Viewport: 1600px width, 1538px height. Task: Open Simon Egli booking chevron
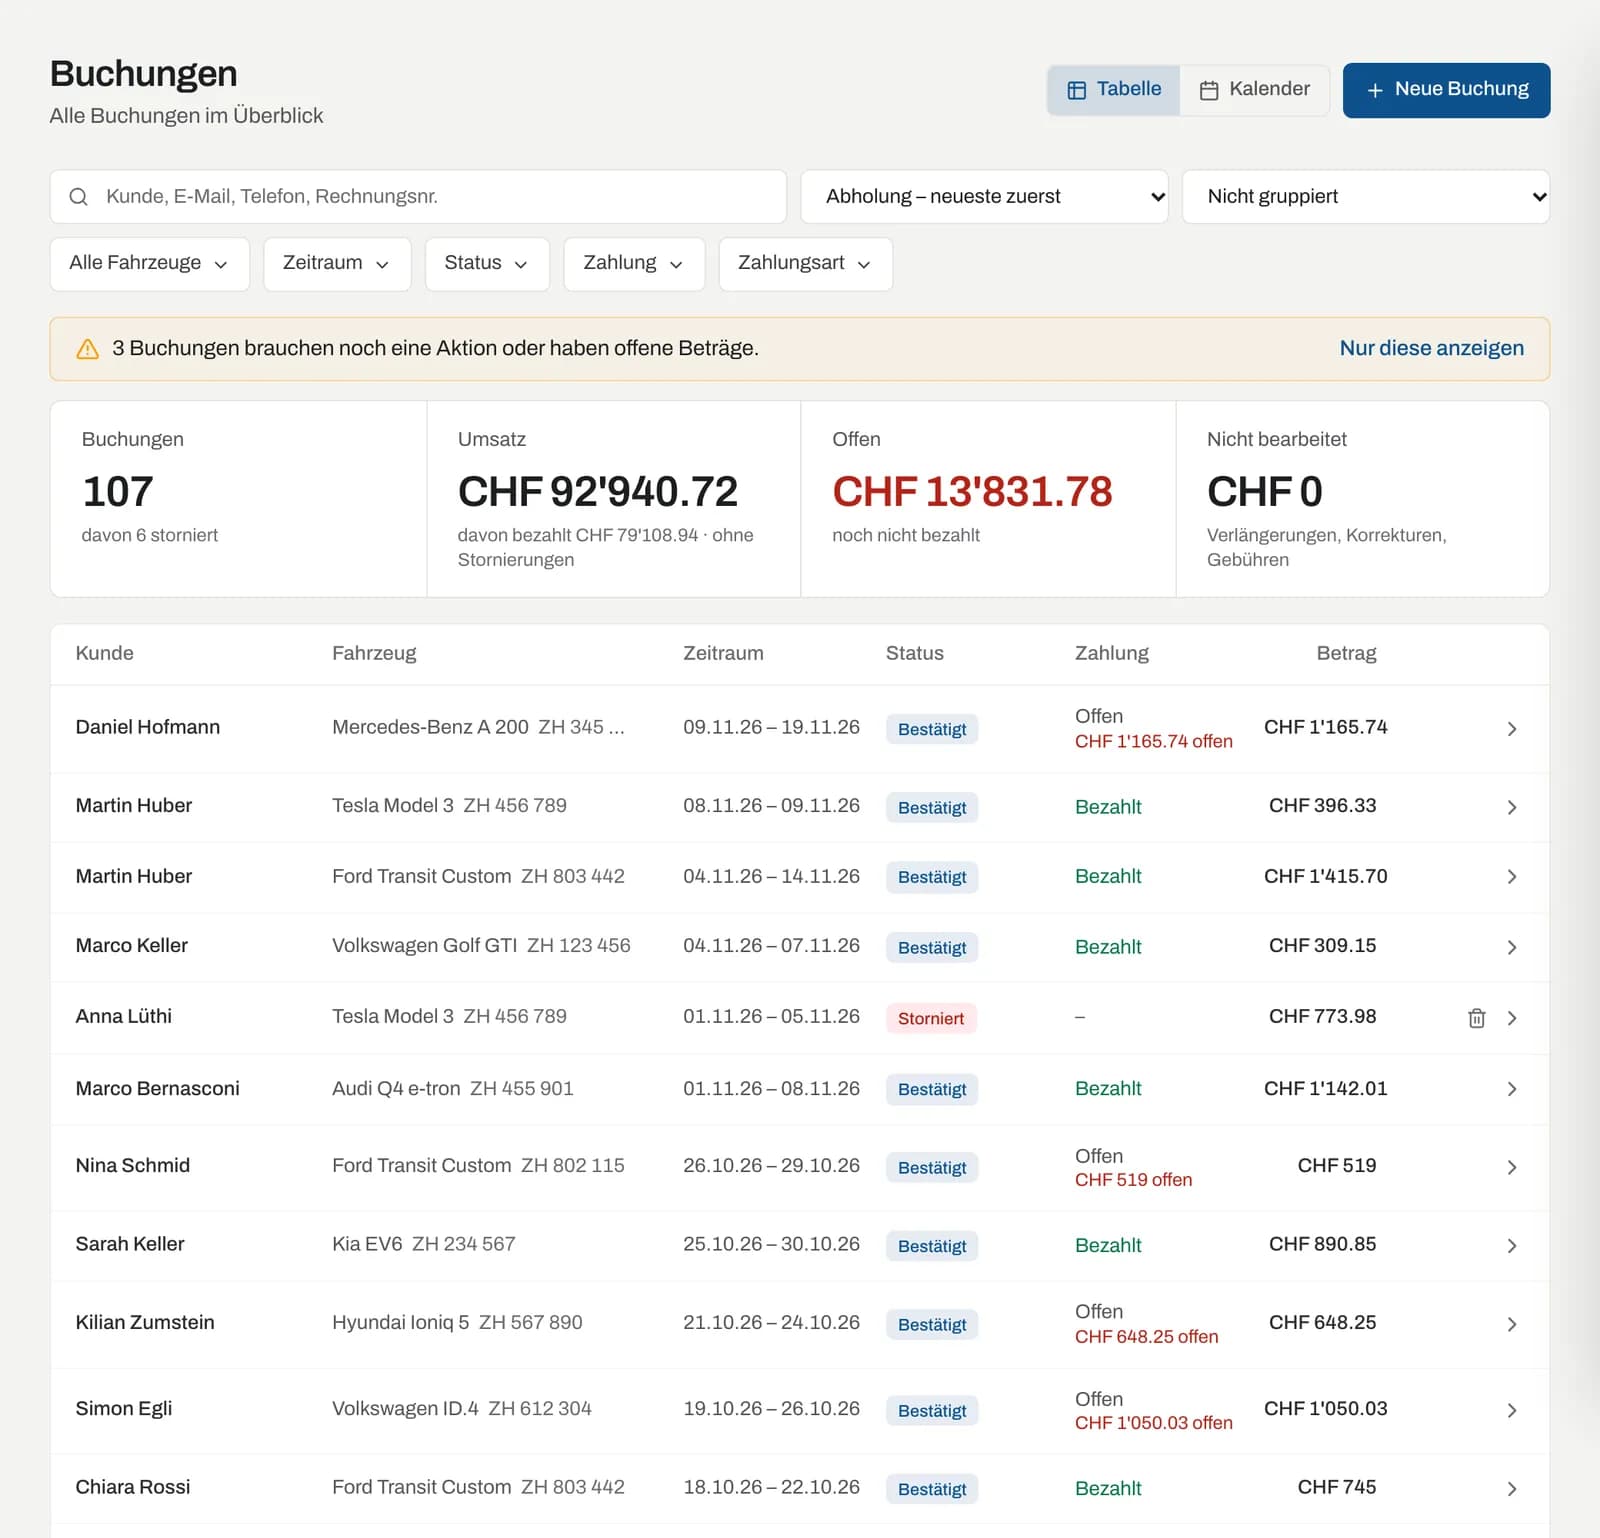tap(1512, 1410)
